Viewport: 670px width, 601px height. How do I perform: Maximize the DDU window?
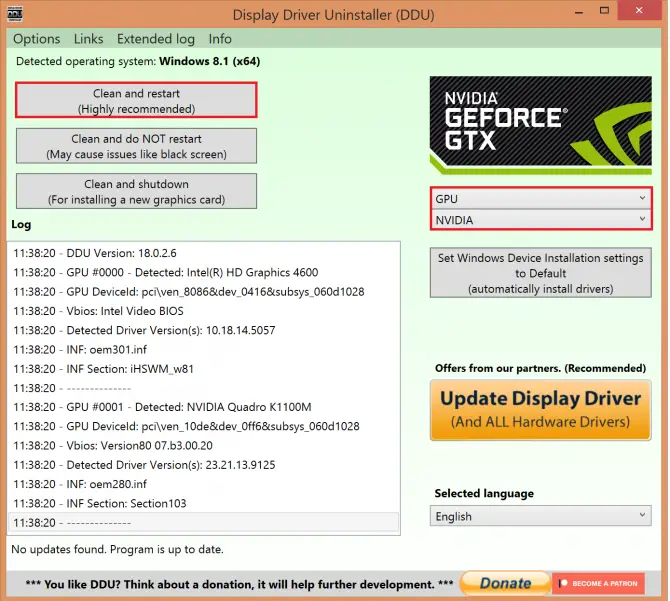(604, 11)
